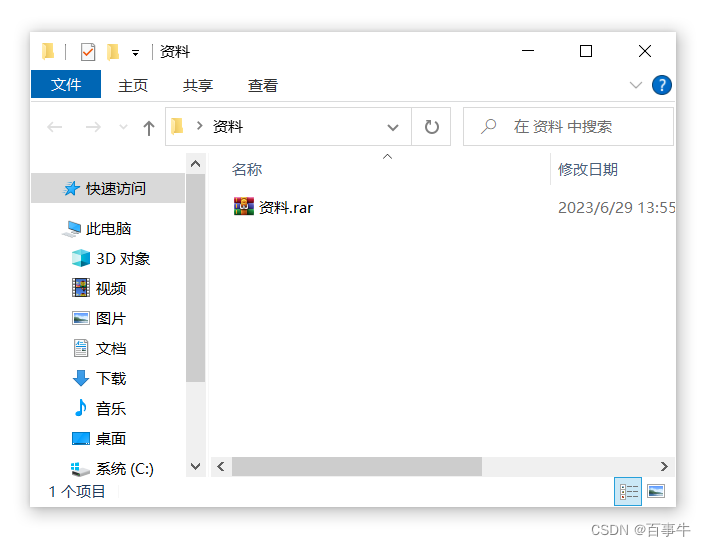Go up one folder level
The width and height of the screenshot is (706, 546).
149,128
